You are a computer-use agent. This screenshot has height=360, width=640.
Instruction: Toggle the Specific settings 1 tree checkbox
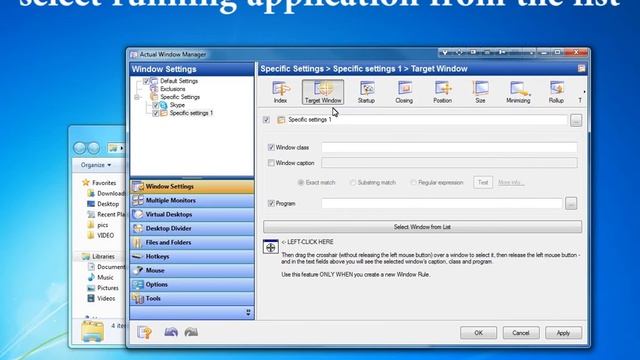[156, 113]
